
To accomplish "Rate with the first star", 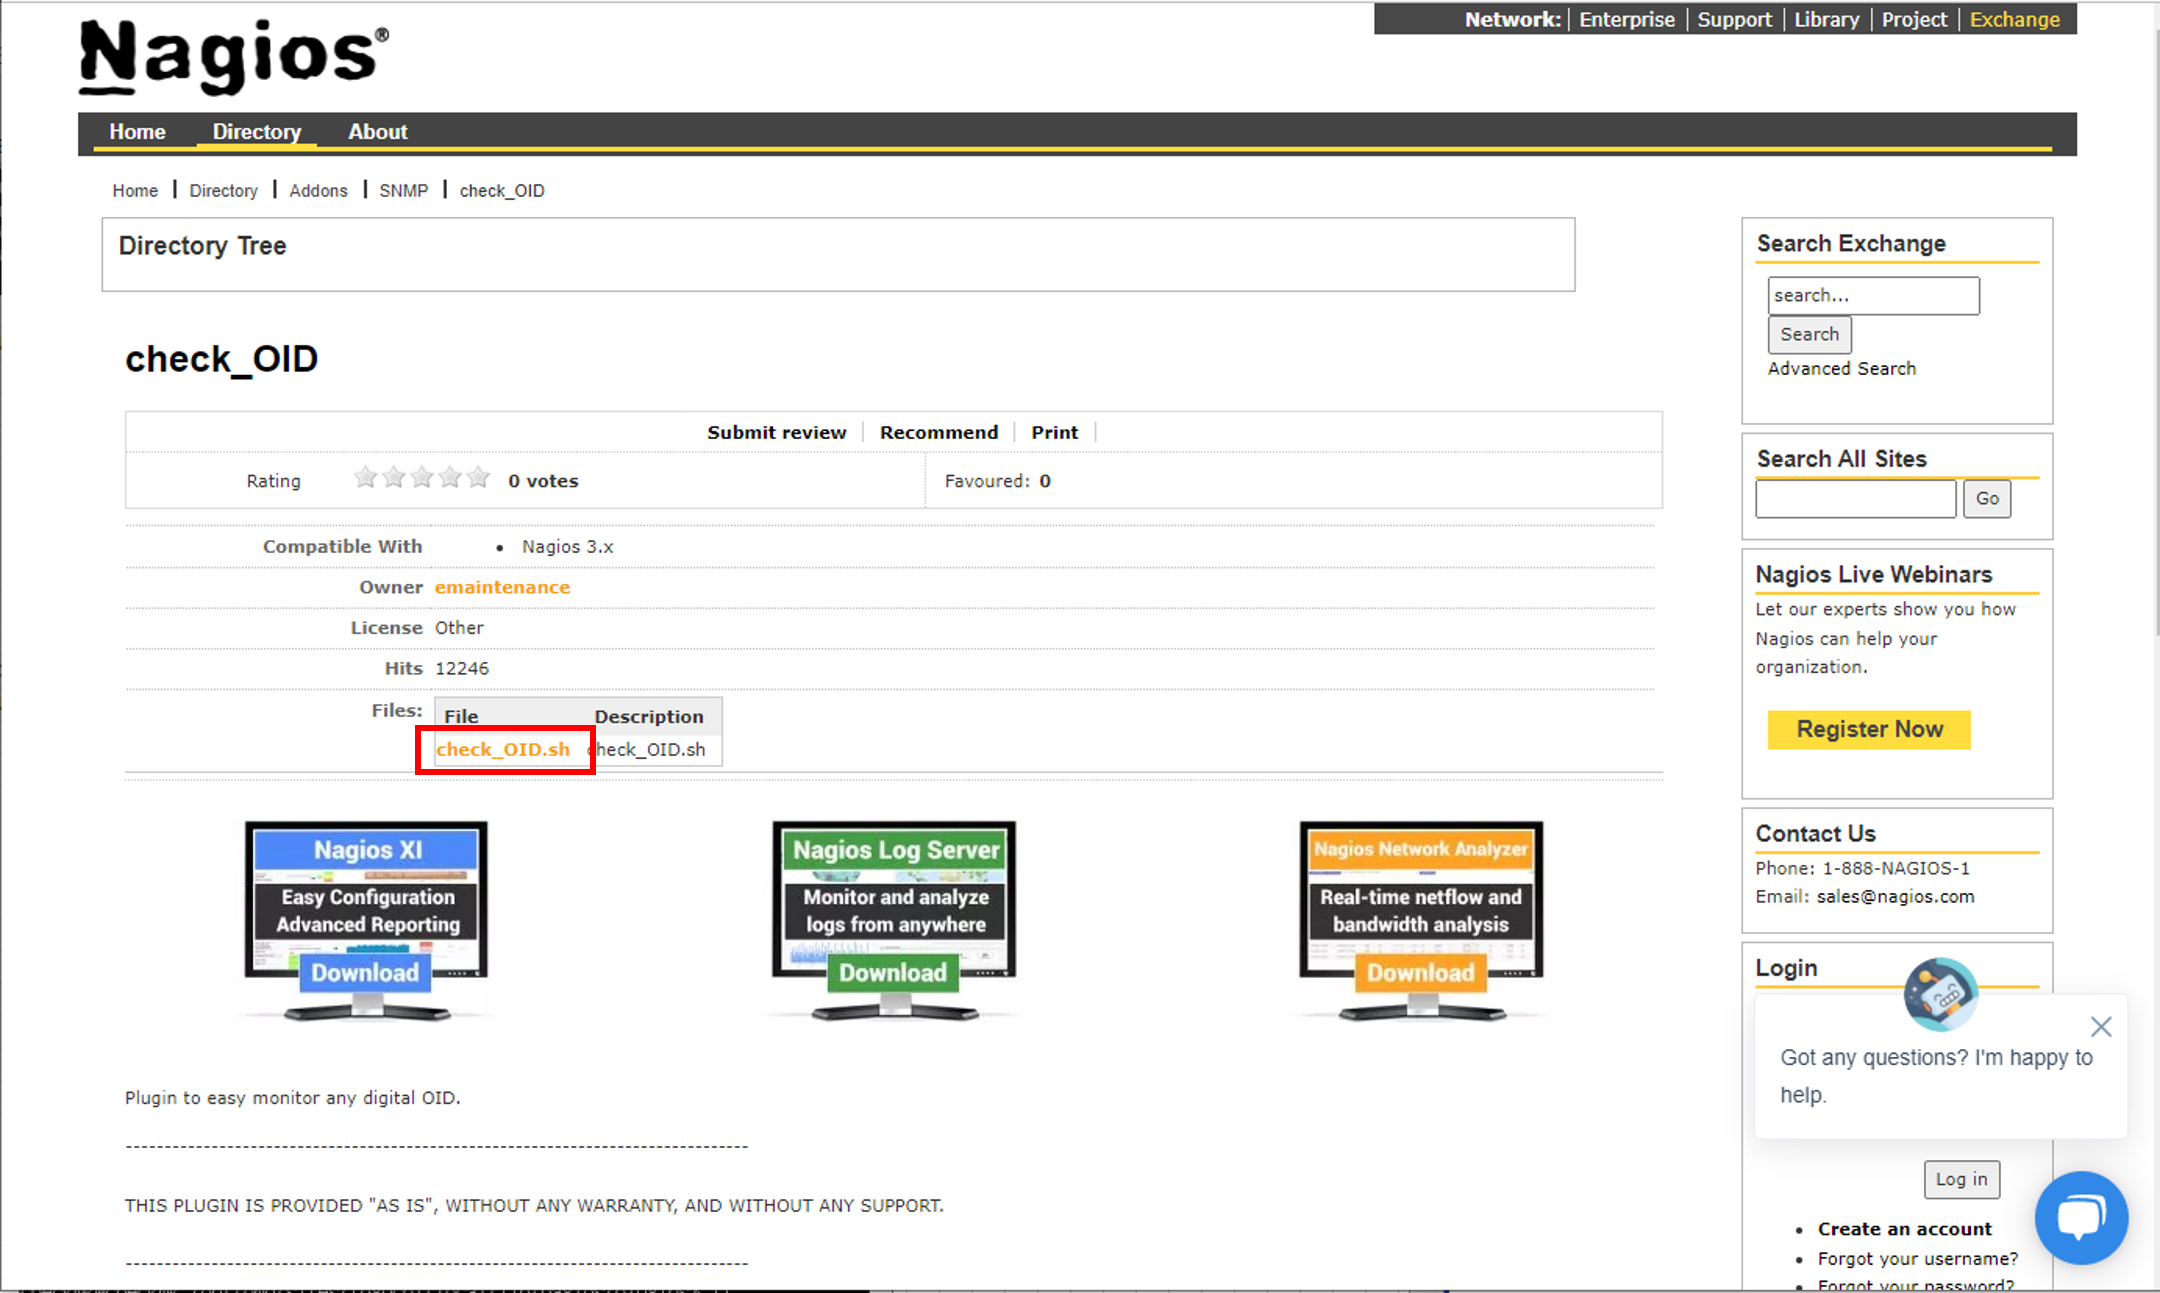I will (366, 478).
